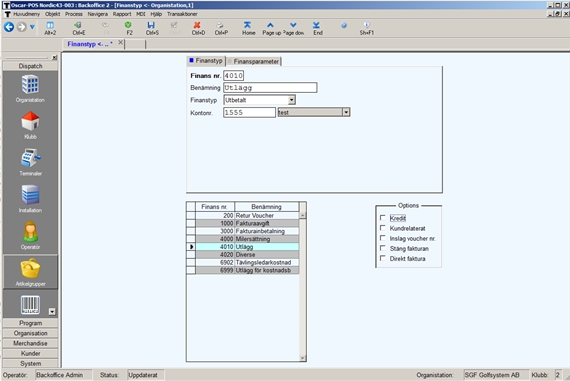Click the barcode icon in sidebar
This screenshot has height=381, width=570.
tap(30, 305)
